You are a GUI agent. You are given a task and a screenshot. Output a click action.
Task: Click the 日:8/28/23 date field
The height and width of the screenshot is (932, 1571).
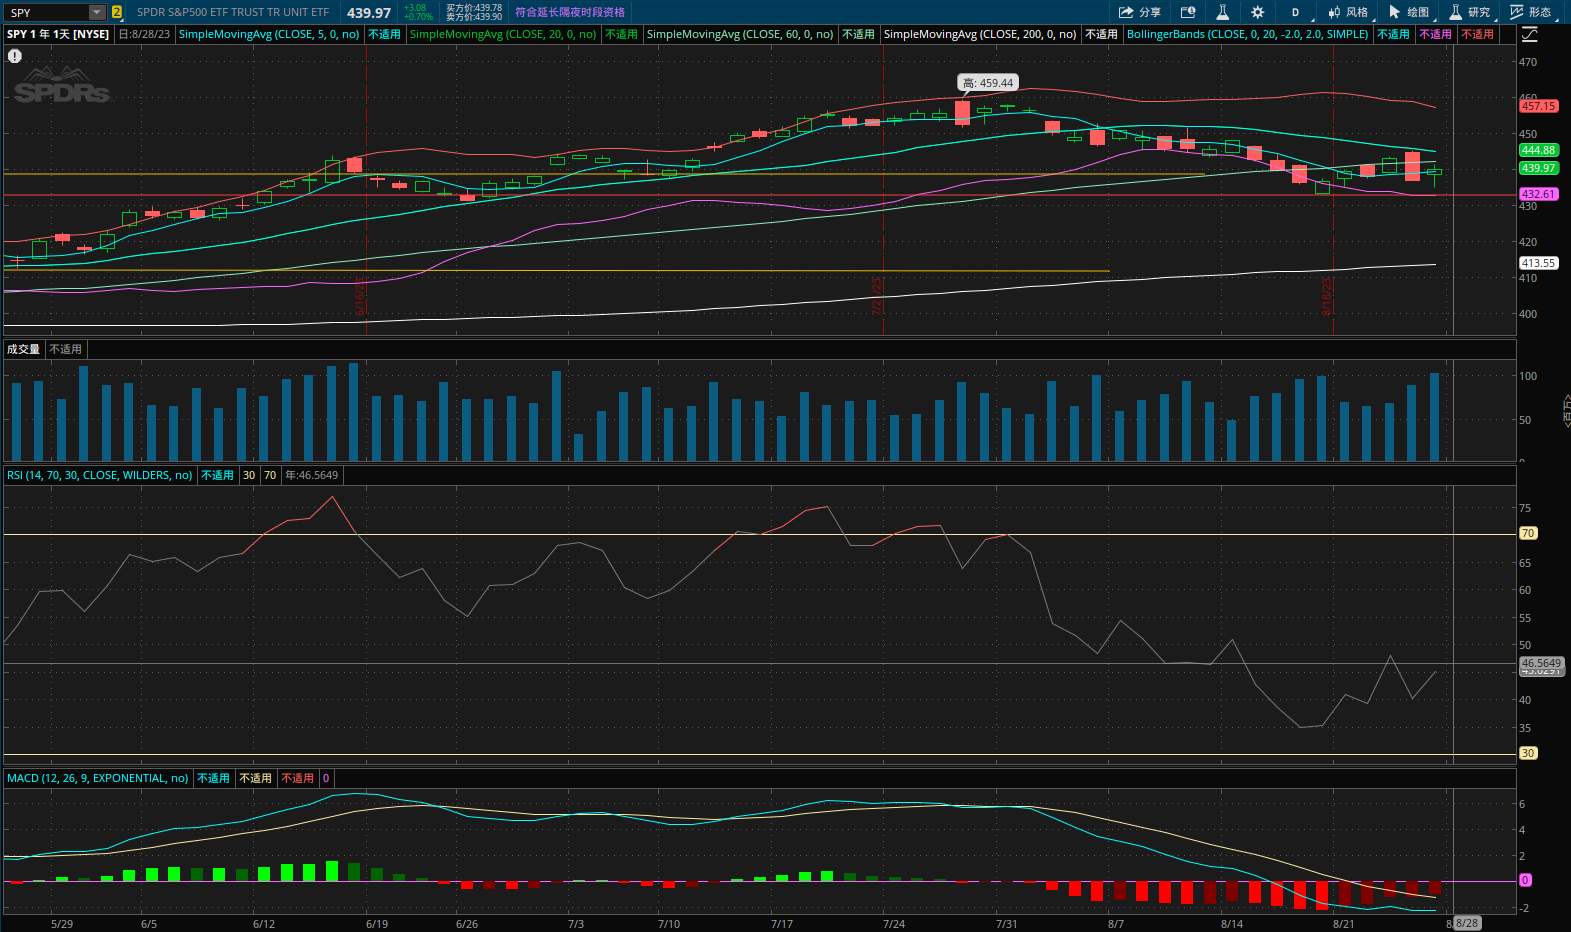tap(145, 34)
